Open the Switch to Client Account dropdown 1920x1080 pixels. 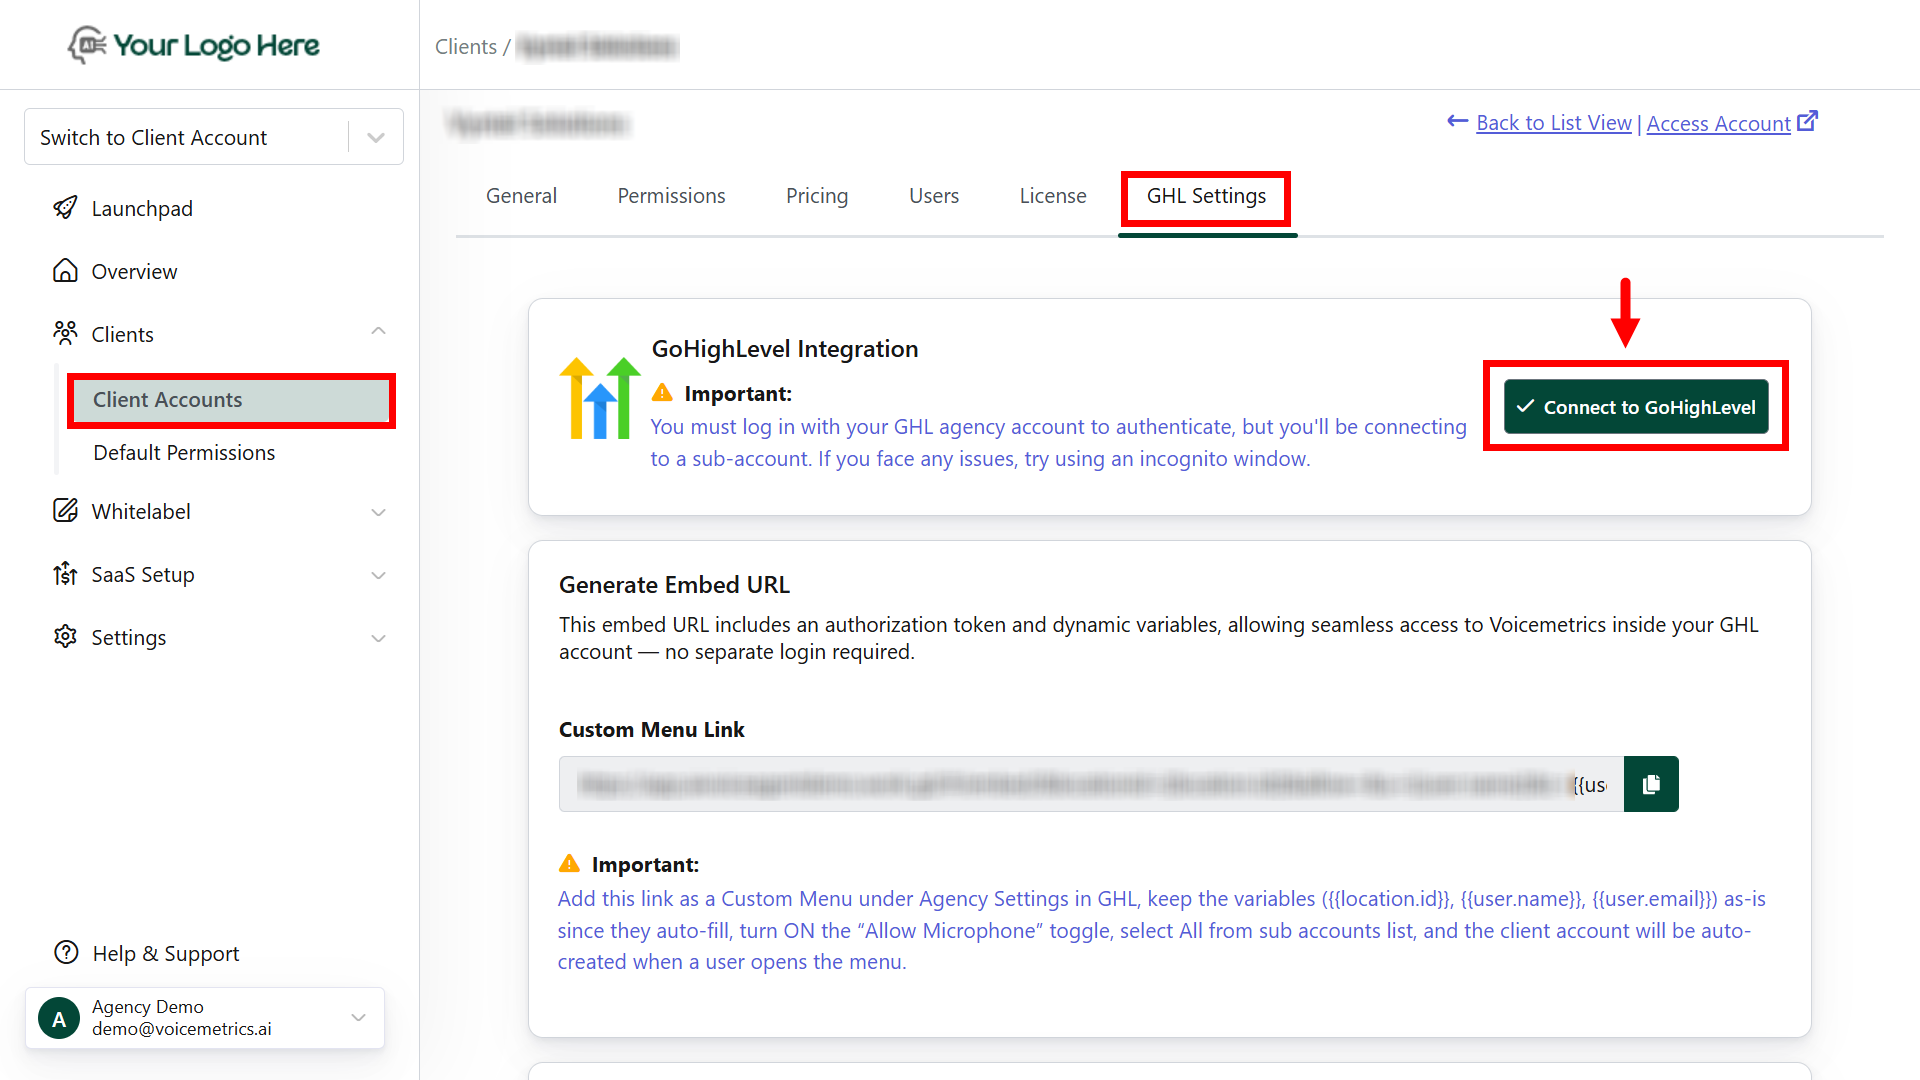click(x=375, y=137)
